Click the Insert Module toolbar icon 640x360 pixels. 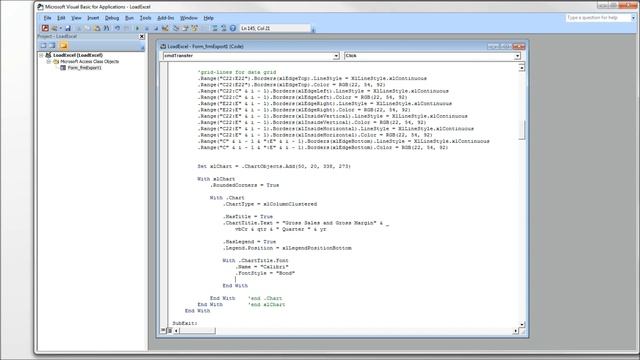pos(54,28)
